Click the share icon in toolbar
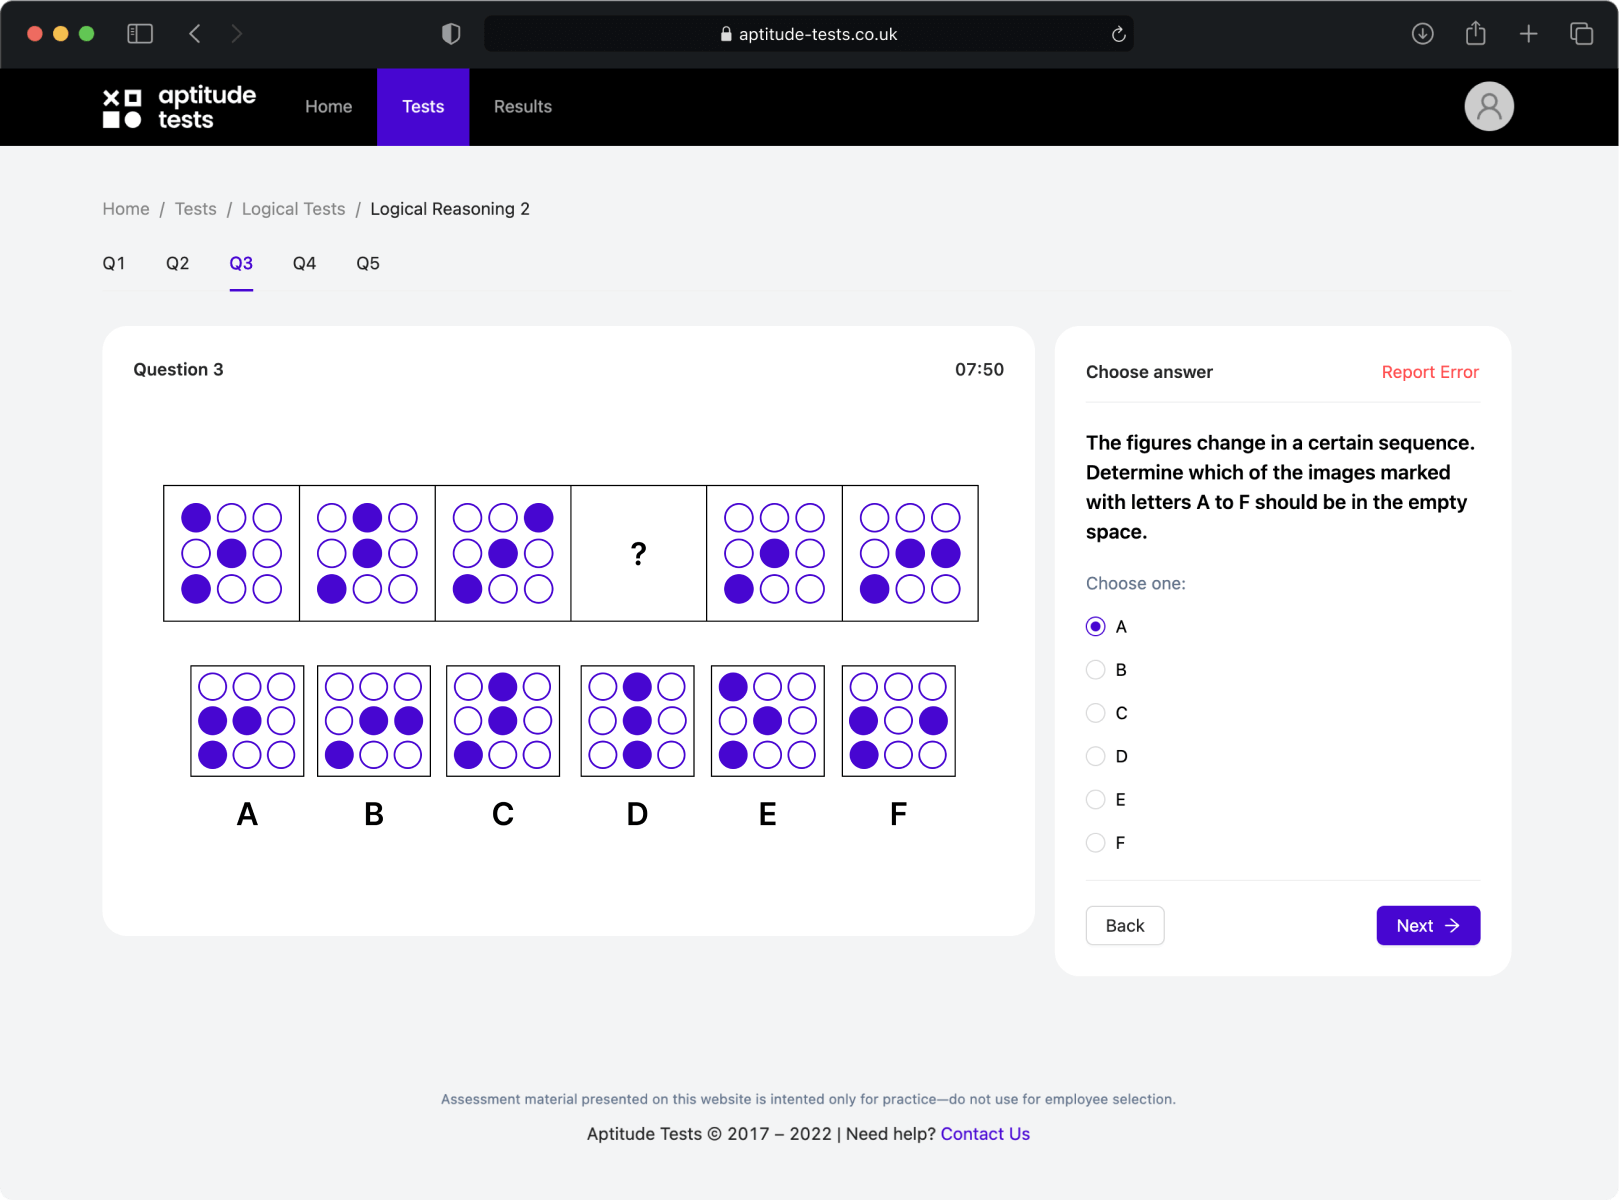Image resolution: width=1619 pixels, height=1200 pixels. click(x=1475, y=34)
